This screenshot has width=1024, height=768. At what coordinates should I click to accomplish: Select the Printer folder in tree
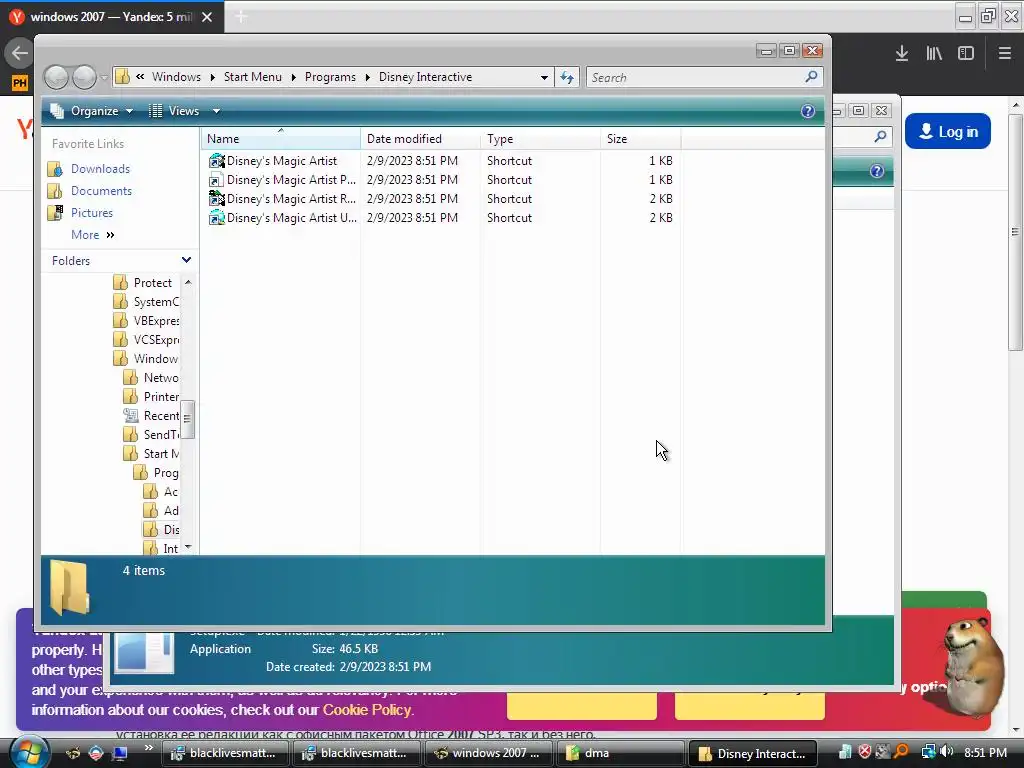(152, 396)
